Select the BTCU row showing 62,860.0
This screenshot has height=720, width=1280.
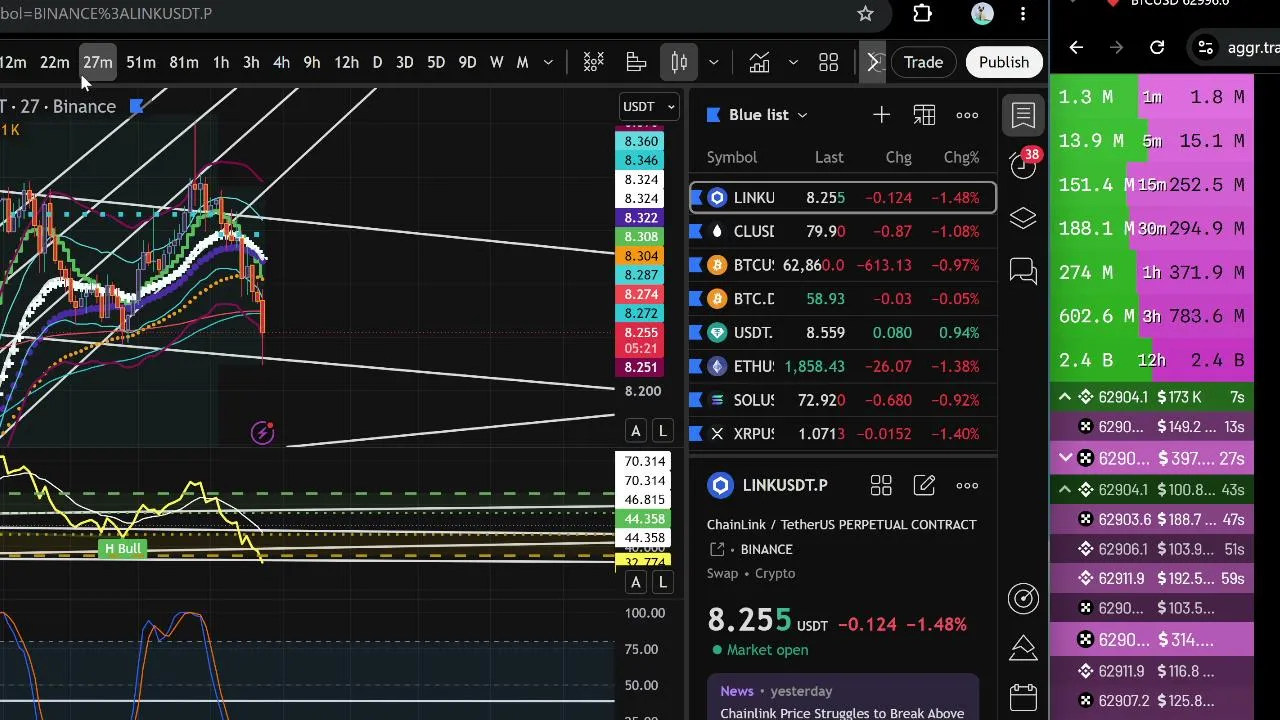coord(843,265)
